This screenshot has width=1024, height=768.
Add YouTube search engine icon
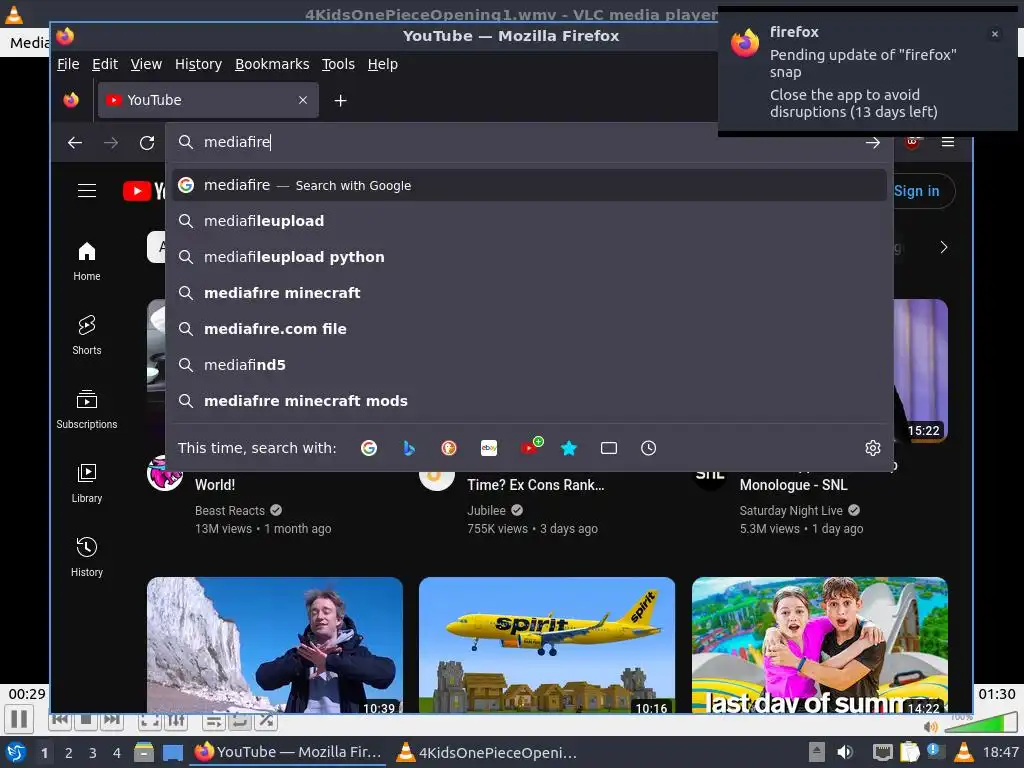click(x=531, y=447)
